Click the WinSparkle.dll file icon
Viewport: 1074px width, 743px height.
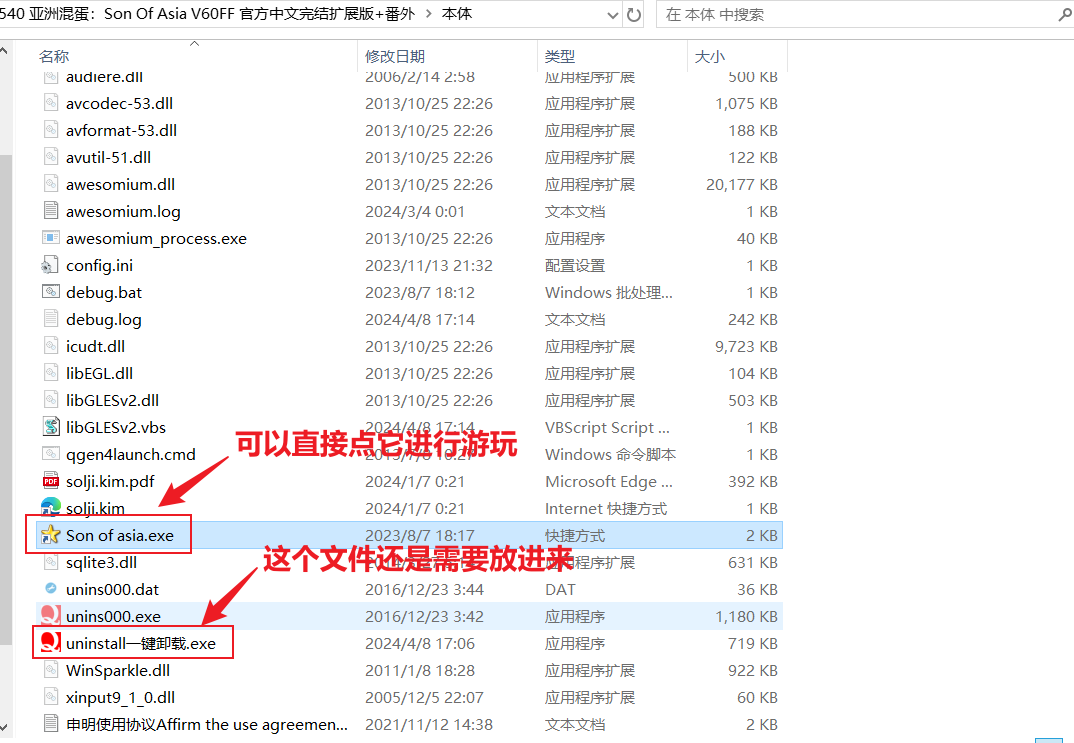coord(51,670)
